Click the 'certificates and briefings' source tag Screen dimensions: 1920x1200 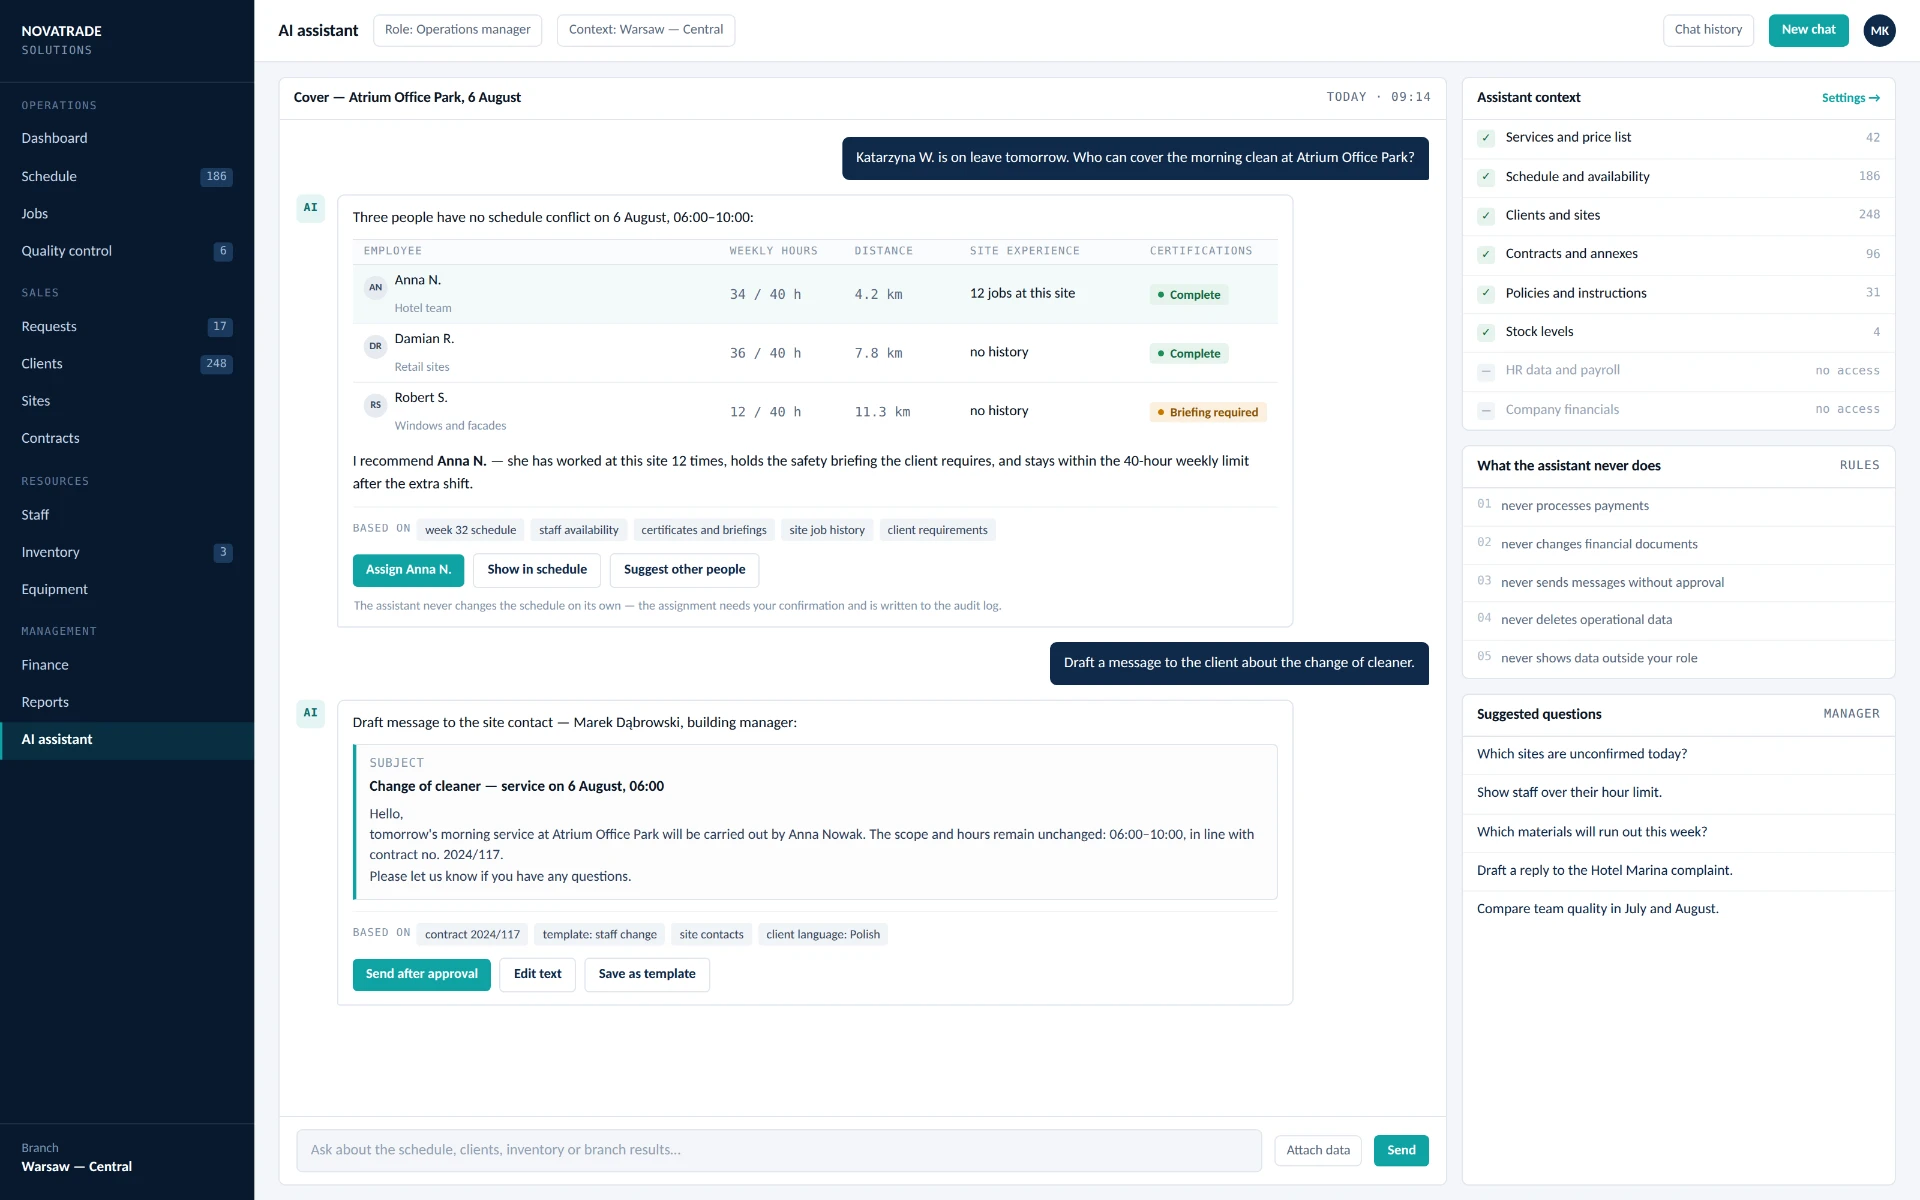pos(704,530)
